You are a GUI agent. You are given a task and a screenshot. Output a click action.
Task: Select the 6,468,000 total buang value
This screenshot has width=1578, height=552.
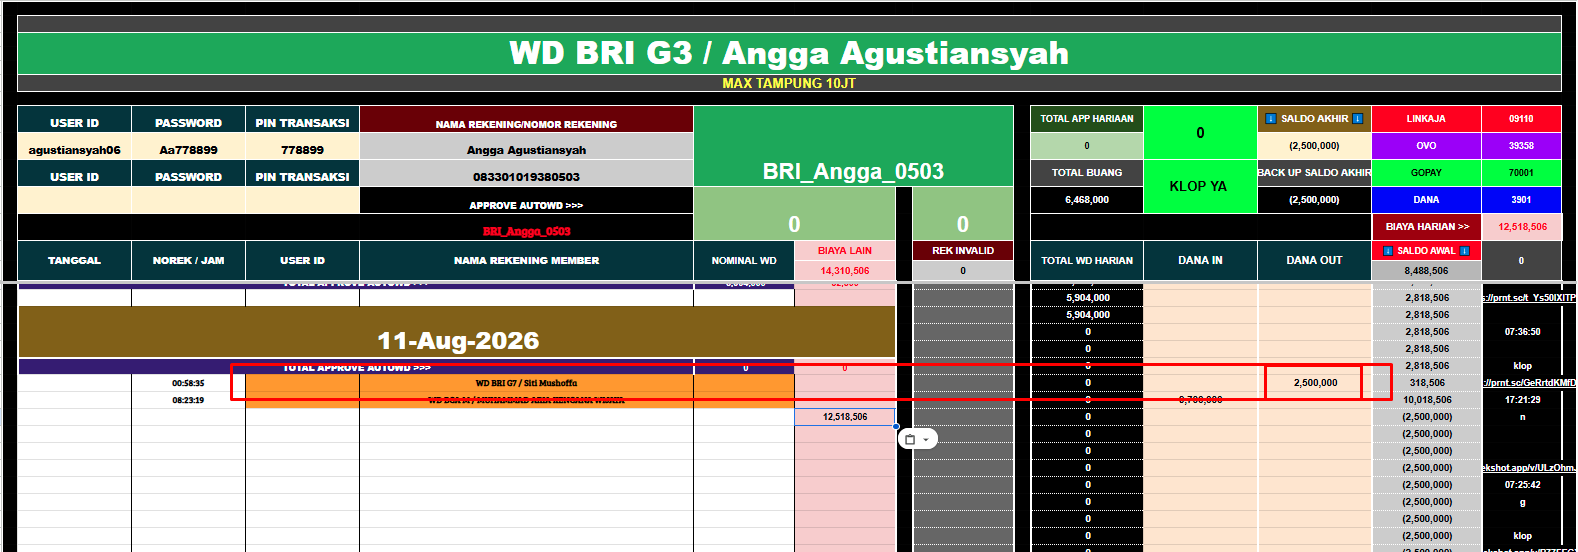pyautogui.click(x=1087, y=200)
